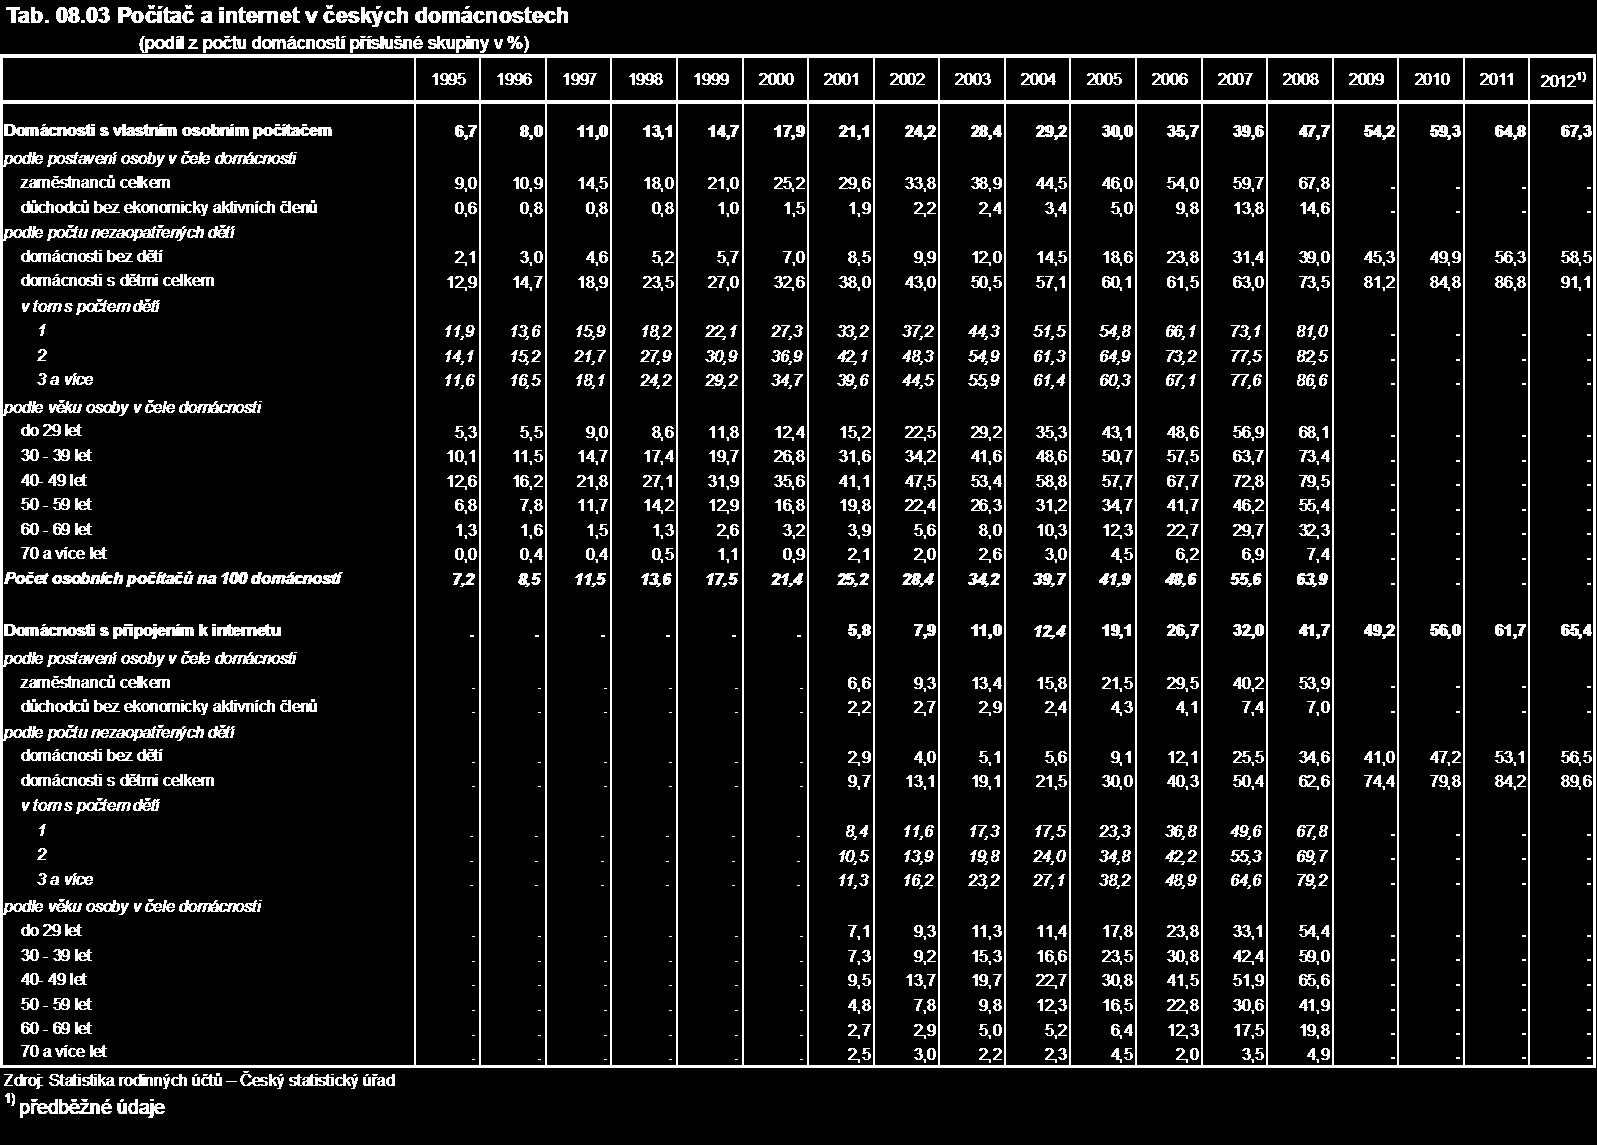Select the 2009 column header
This screenshot has width=1597, height=1145.
pos(1366,80)
